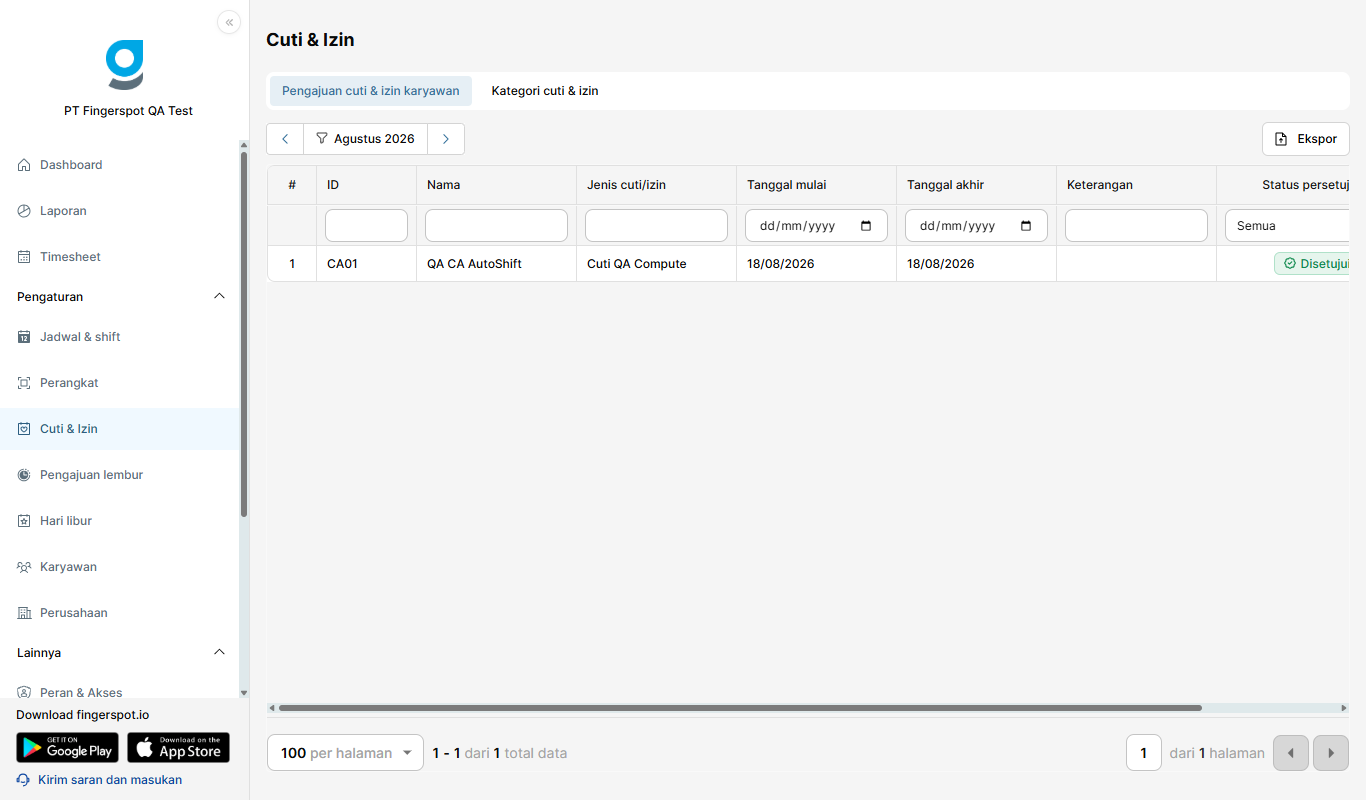The image size is (1366, 800).
Task: Click the sidebar vertical scrollbar
Action: pyautogui.click(x=244, y=335)
